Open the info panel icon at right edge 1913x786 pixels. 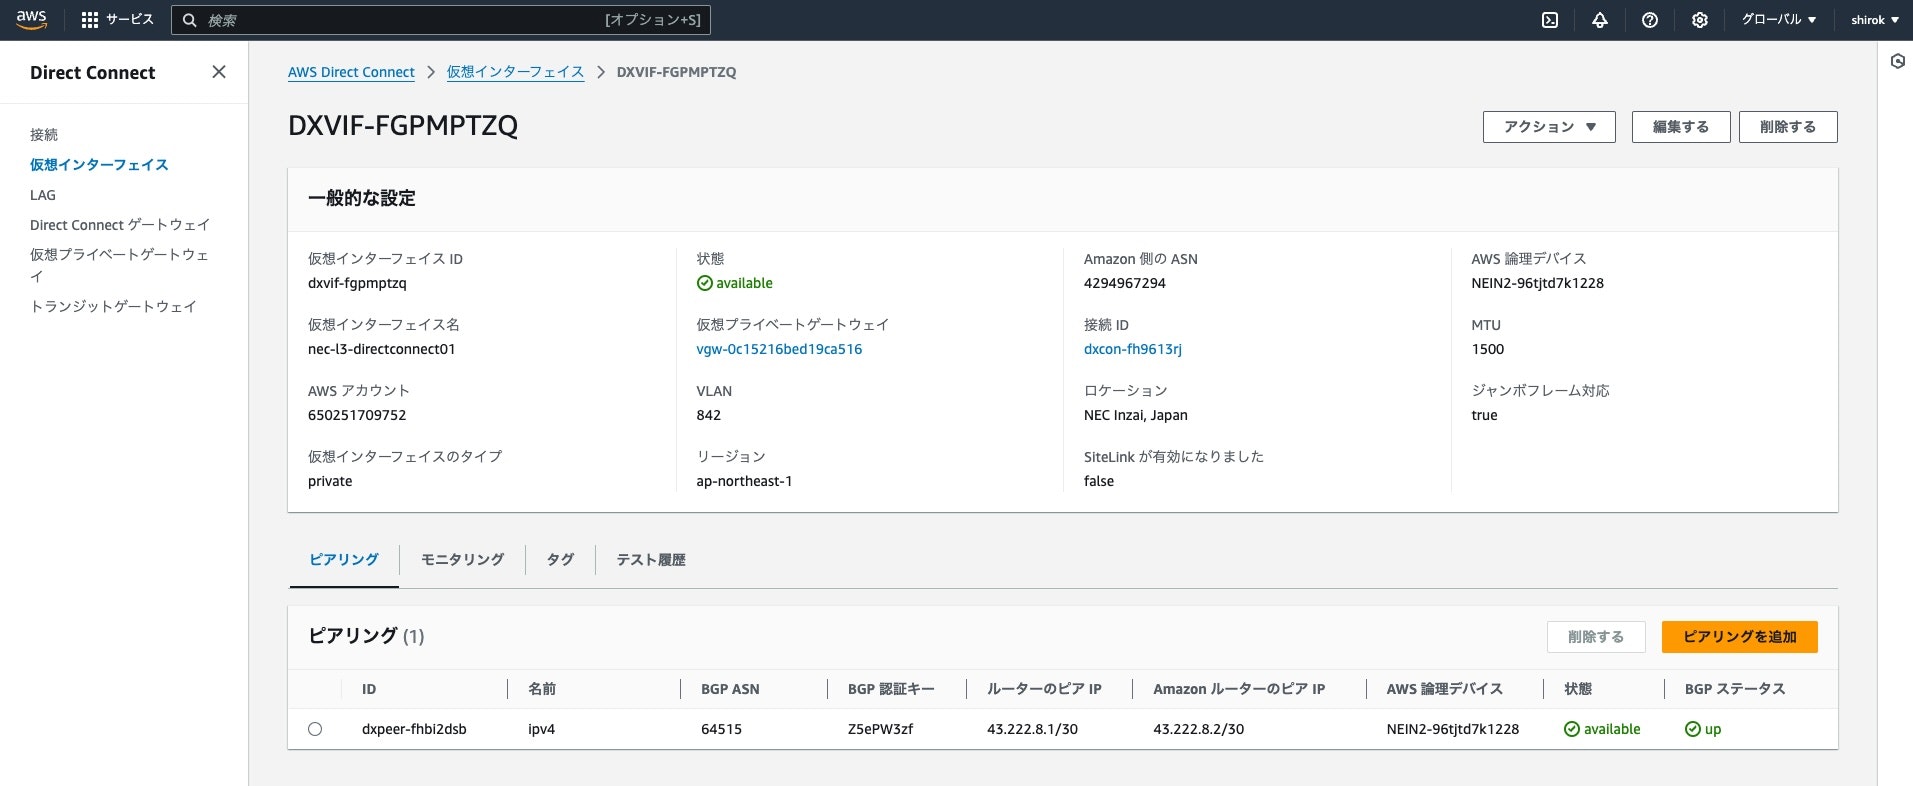tap(1898, 62)
